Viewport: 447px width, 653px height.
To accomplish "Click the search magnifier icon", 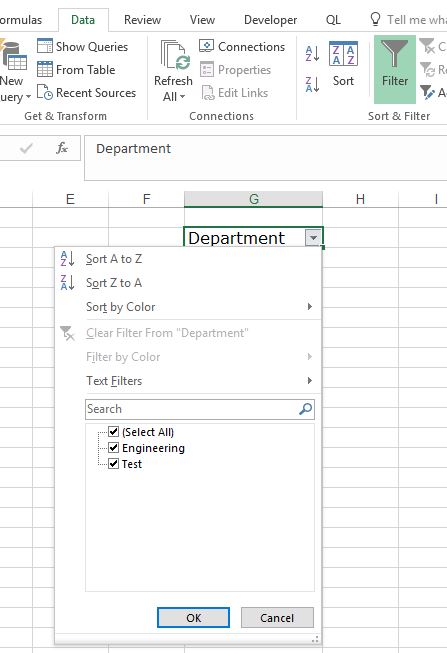I will tap(305, 409).
